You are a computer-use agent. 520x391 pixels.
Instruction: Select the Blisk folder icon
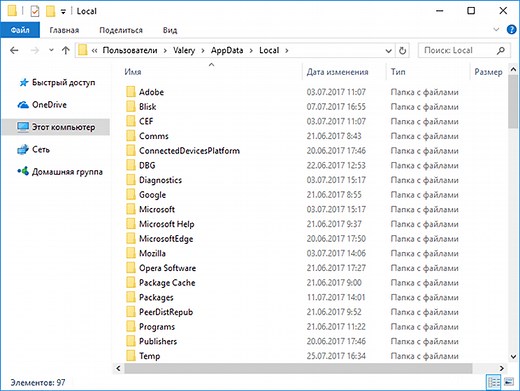tap(131, 107)
